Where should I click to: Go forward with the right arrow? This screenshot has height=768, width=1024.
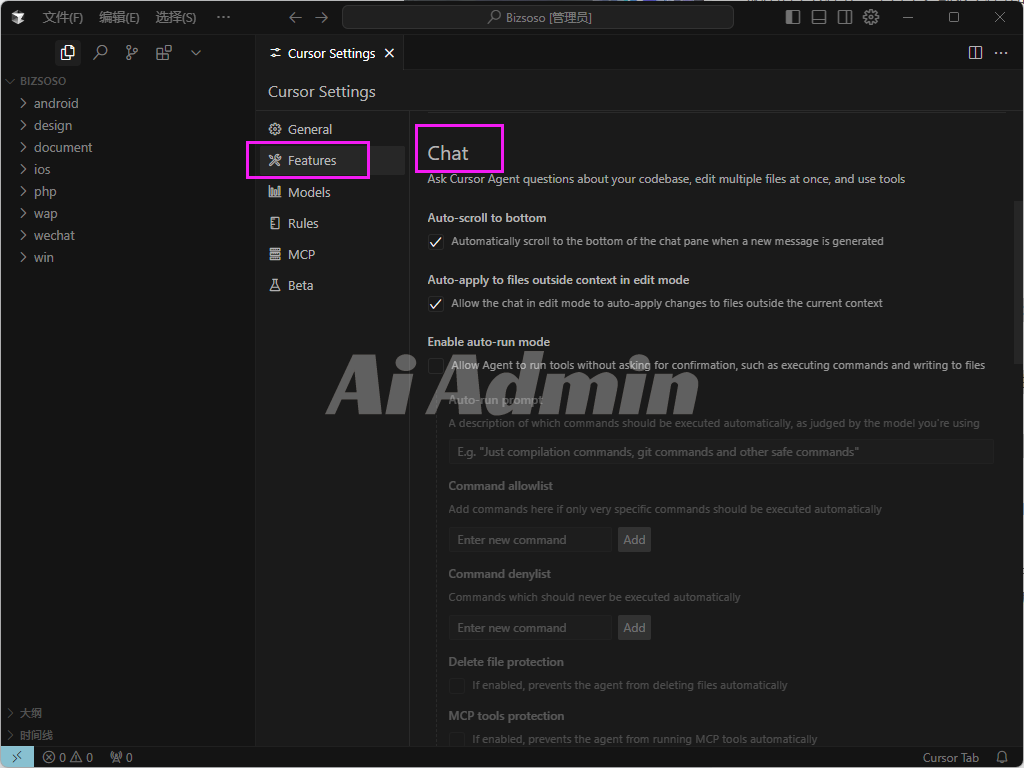(321, 18)
